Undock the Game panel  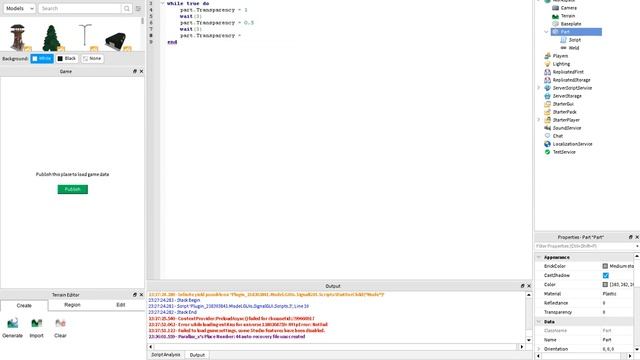coord(135,71)
